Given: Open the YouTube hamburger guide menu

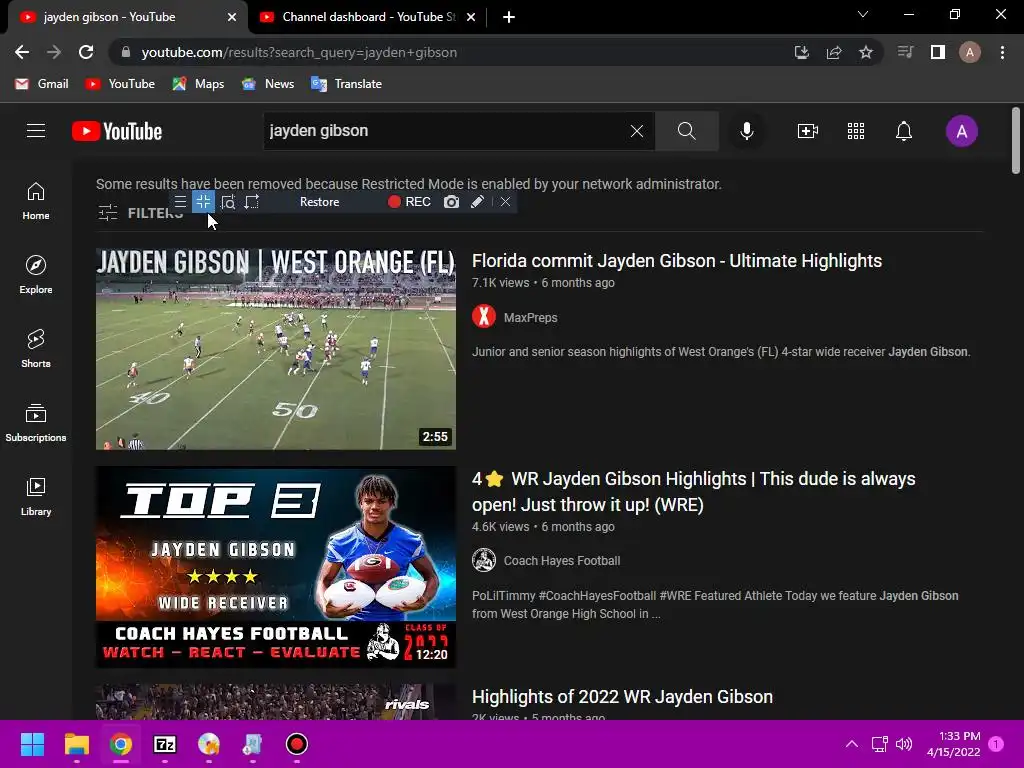Looking at the screenshot, I should point(36,131).
